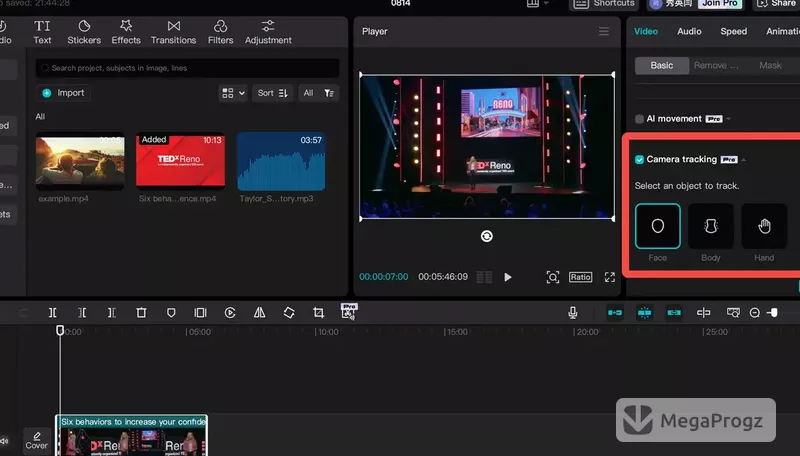Click the Import button
Screen dimensions: 800x456
64,93
